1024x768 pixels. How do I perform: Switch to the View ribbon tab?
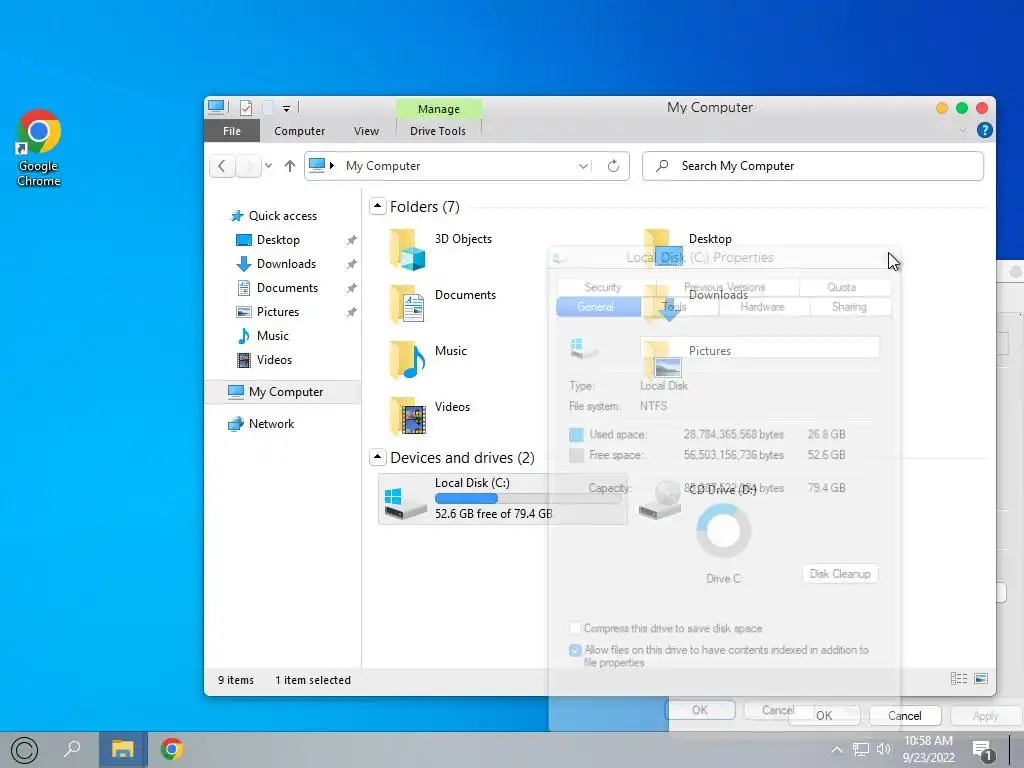click(x=366, y=131)
